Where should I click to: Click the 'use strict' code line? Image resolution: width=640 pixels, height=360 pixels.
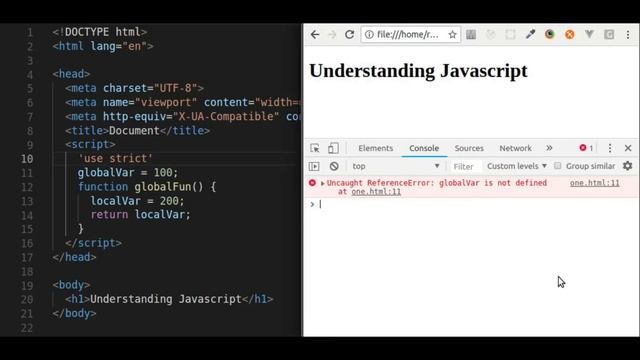point(116,158)
